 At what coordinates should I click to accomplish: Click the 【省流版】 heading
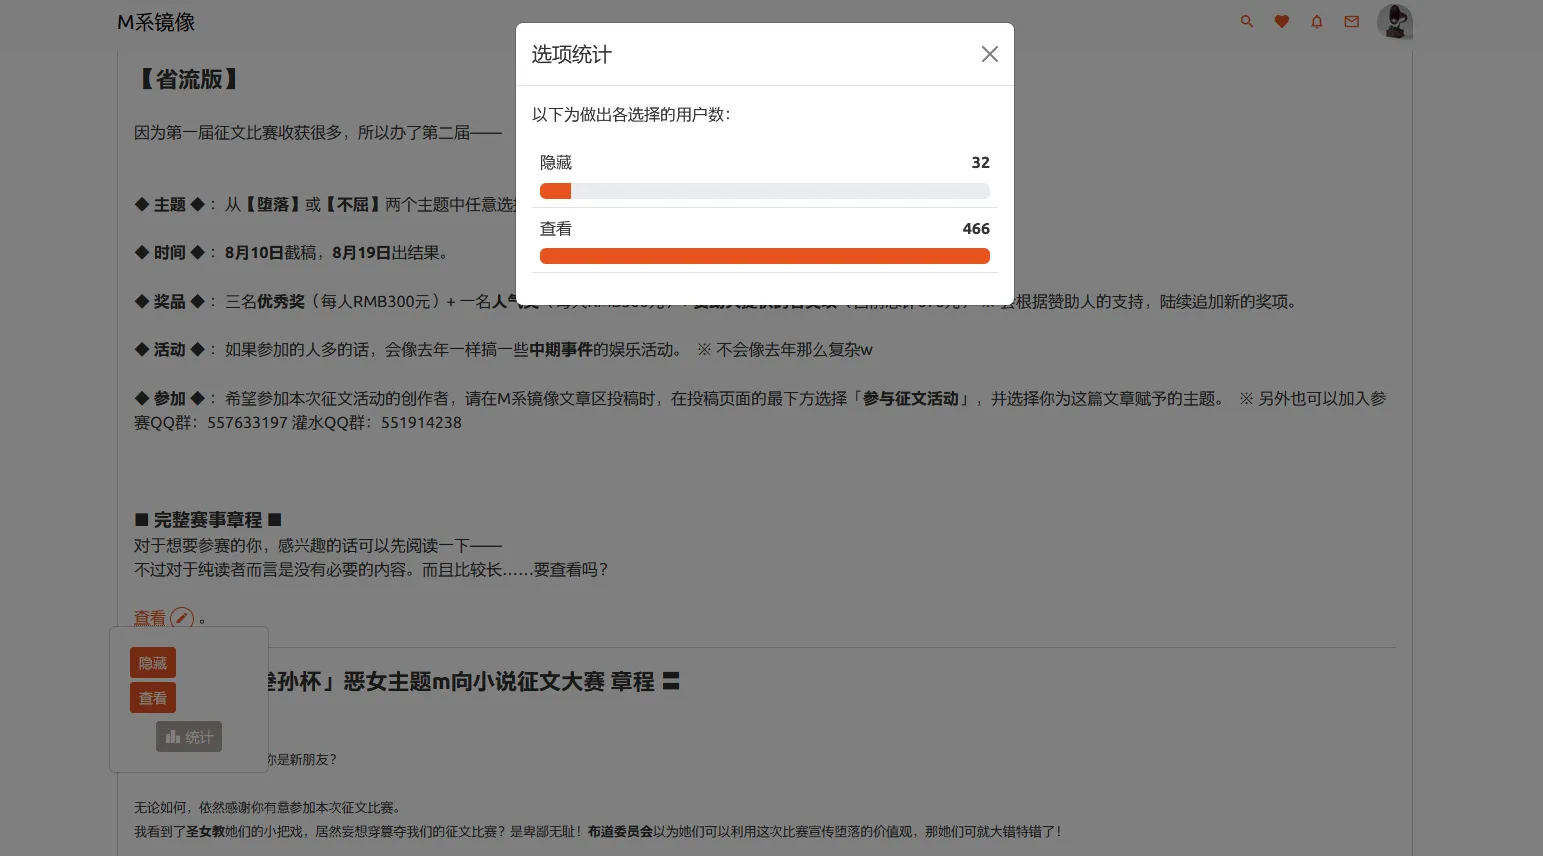coord(188,79)
